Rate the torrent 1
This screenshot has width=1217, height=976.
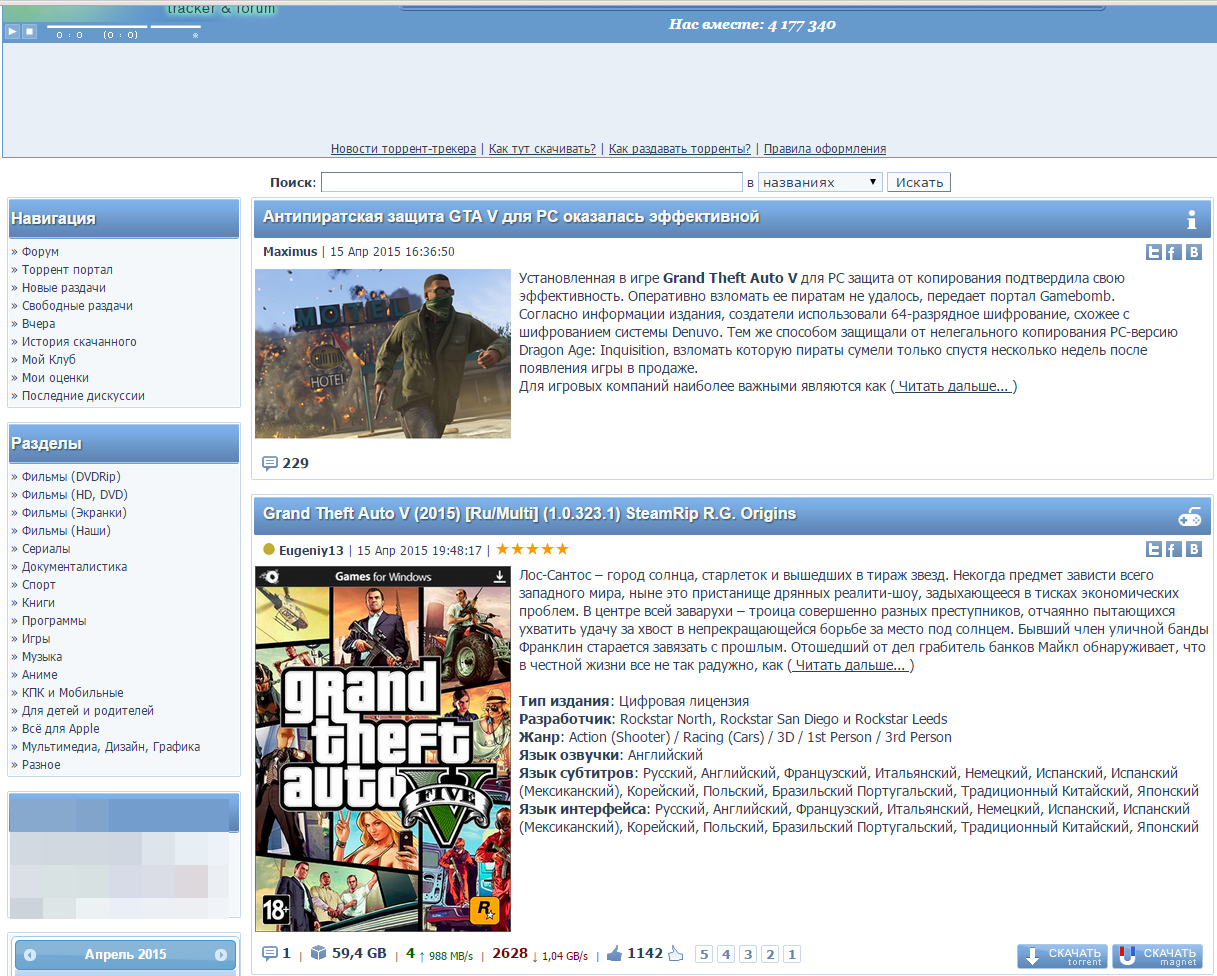(792, 954)
